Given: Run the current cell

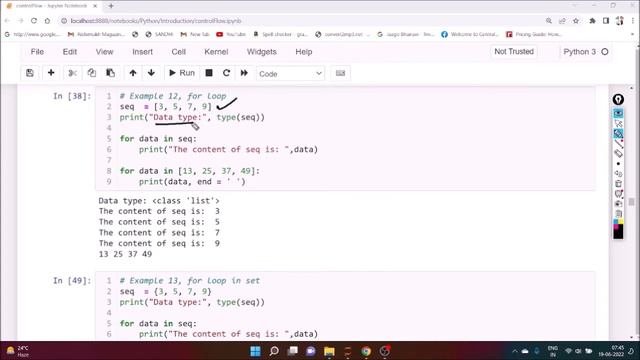Looking at the screenshot, I should (x=182, y=73).
